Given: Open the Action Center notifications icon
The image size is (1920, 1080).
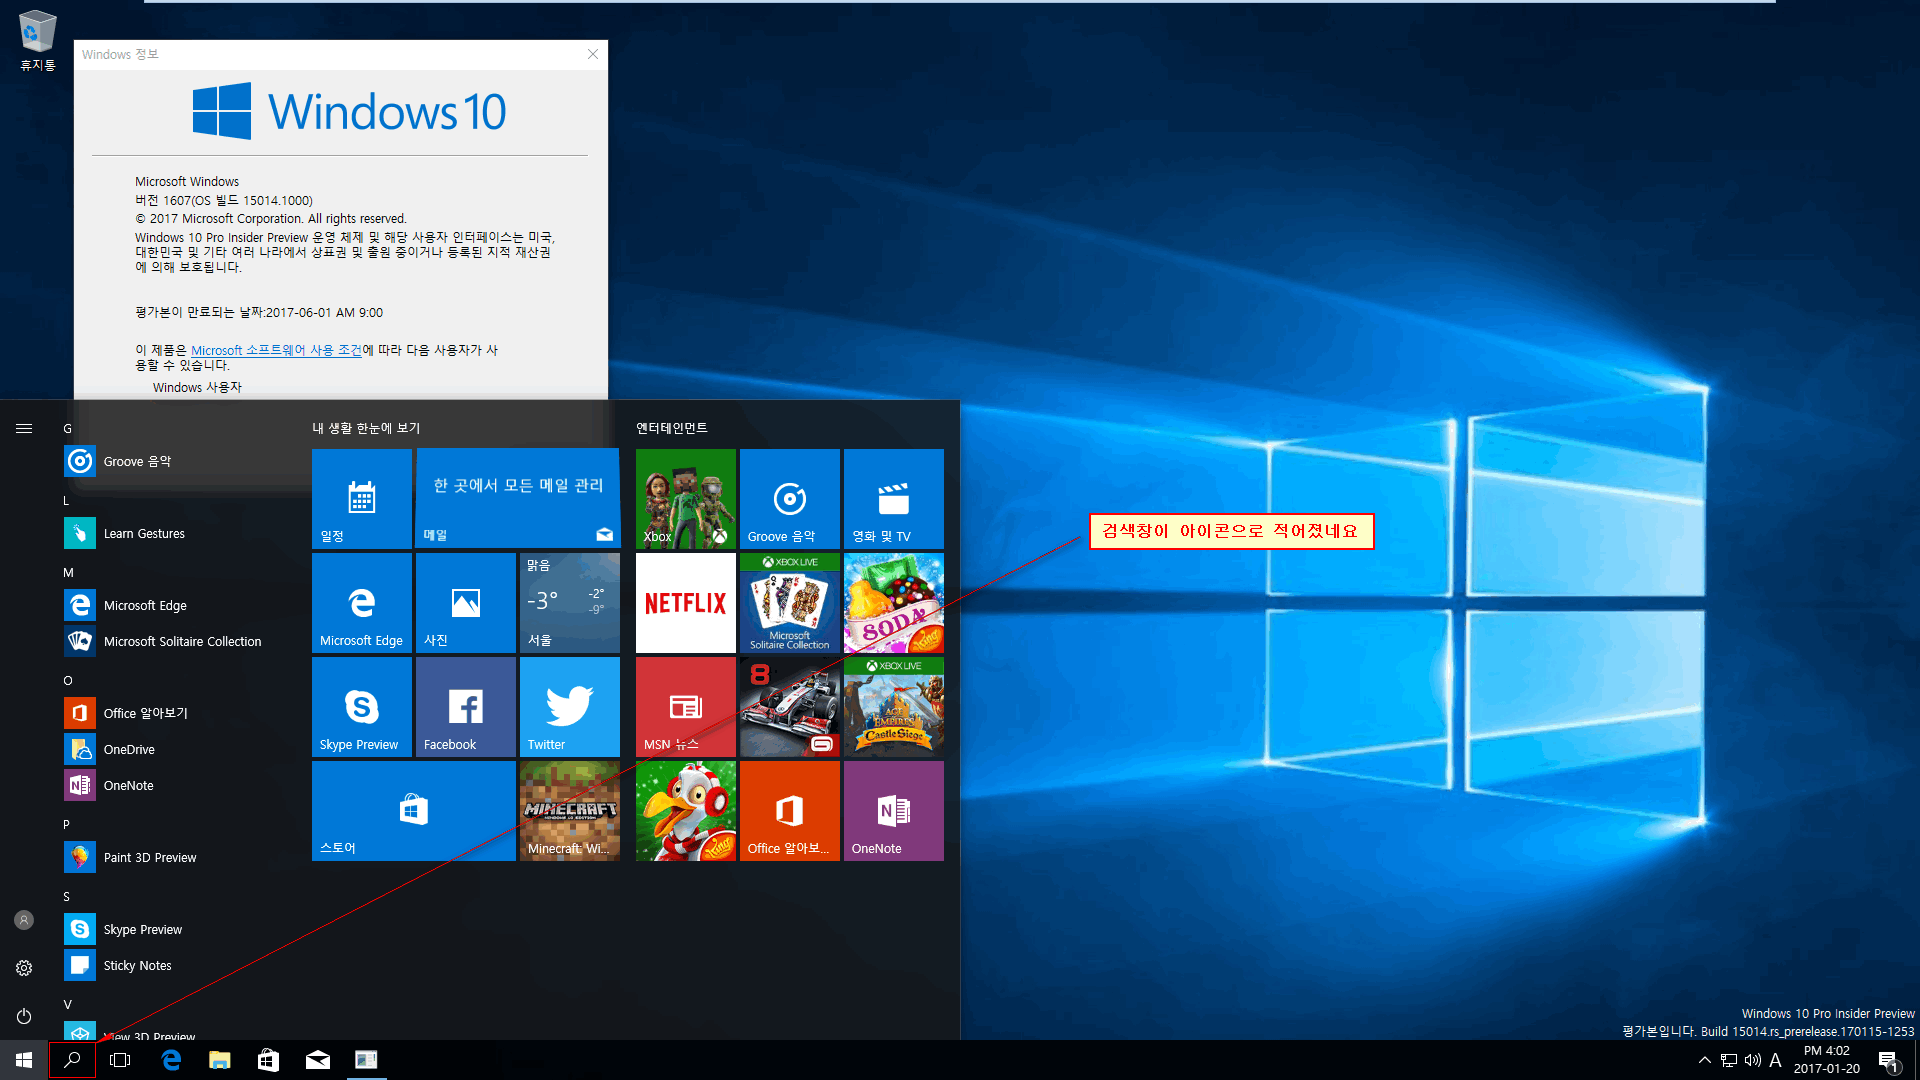Looking at the screenshot, I should [x=1888, y=1060].
